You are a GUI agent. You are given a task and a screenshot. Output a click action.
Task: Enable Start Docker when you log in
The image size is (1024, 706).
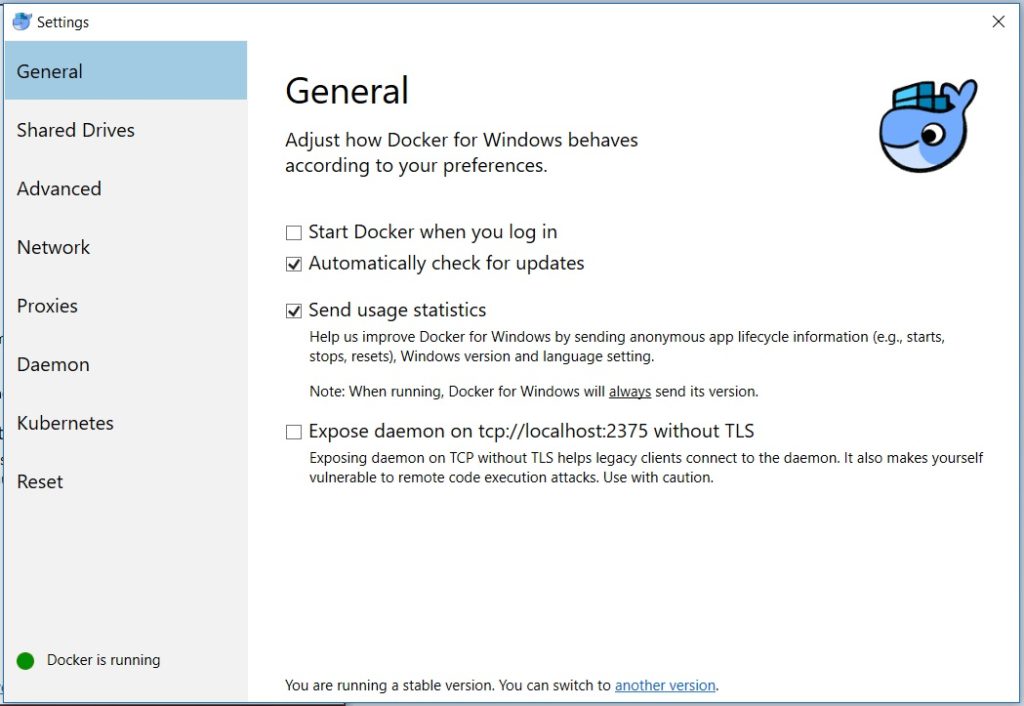tap(294, 233)
